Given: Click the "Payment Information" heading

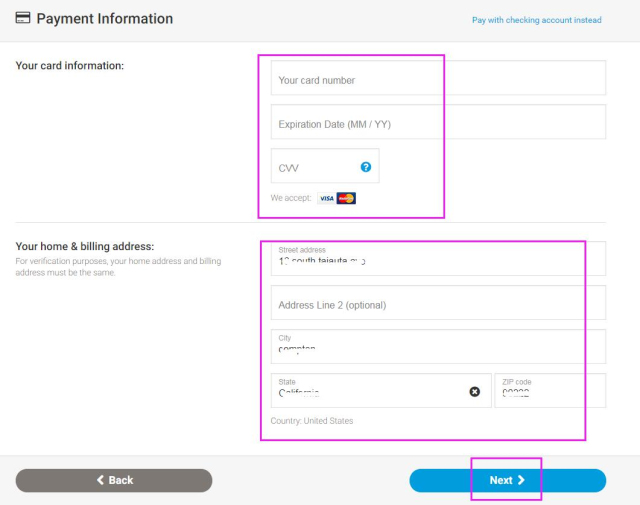Looking at the screenshot, I should point(104,19).
